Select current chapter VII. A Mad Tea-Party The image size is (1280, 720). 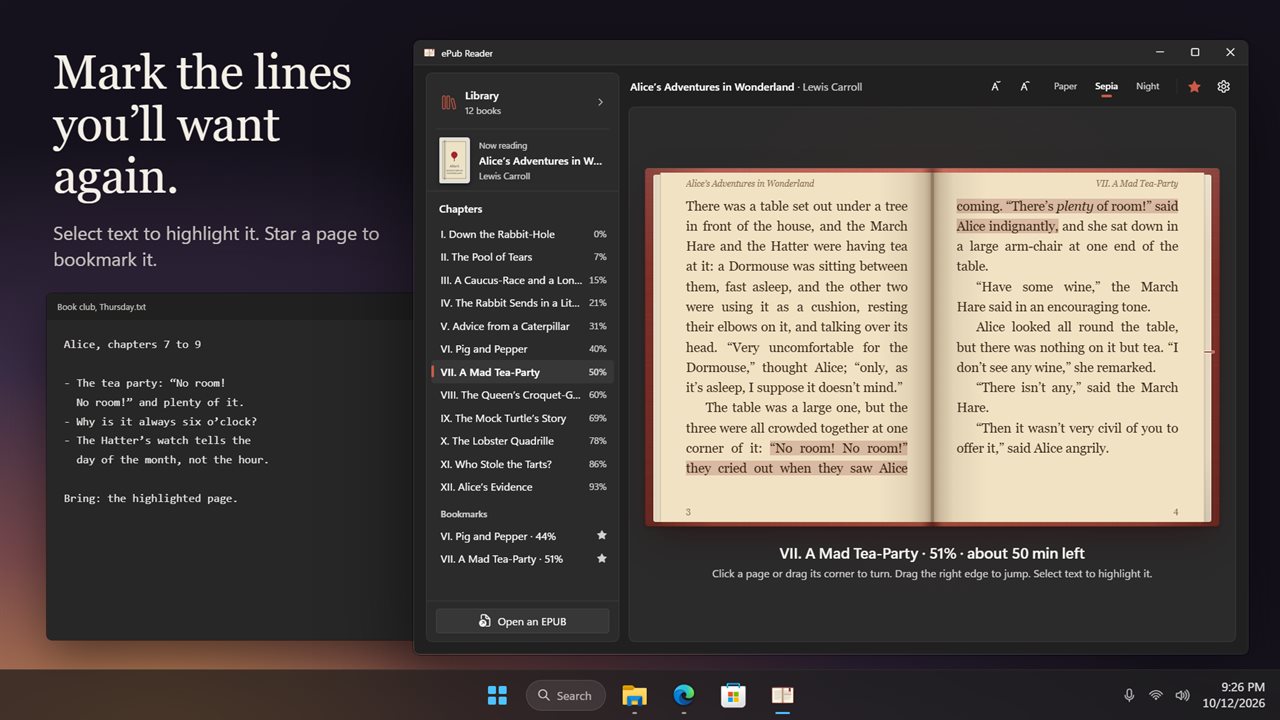click(523, 372)
